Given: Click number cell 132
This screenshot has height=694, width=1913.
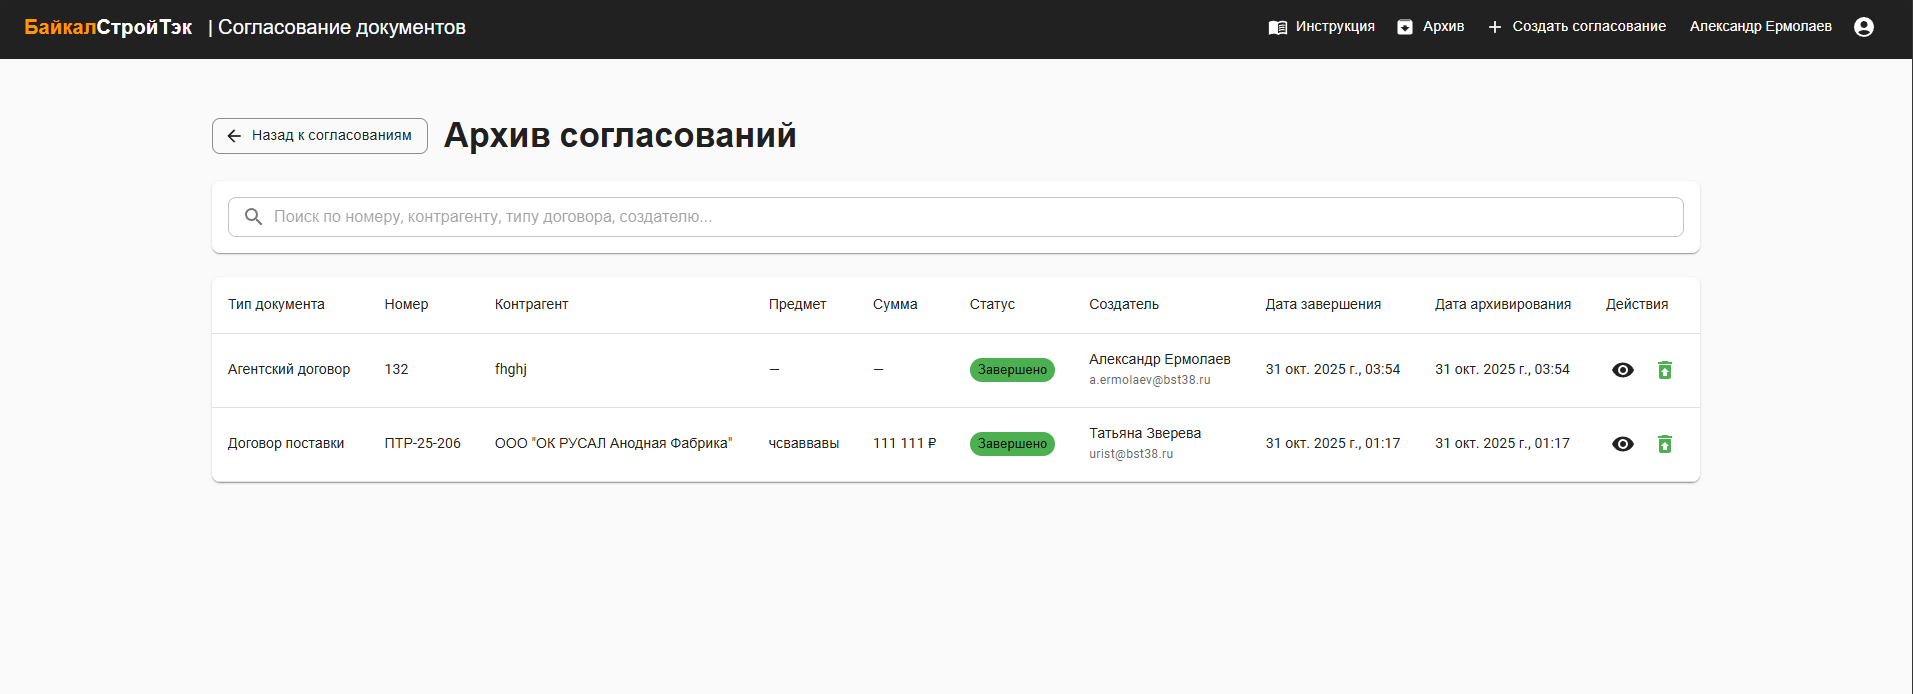Looking at the screenshot, I should pyautogui.click(x=396, y=370).
